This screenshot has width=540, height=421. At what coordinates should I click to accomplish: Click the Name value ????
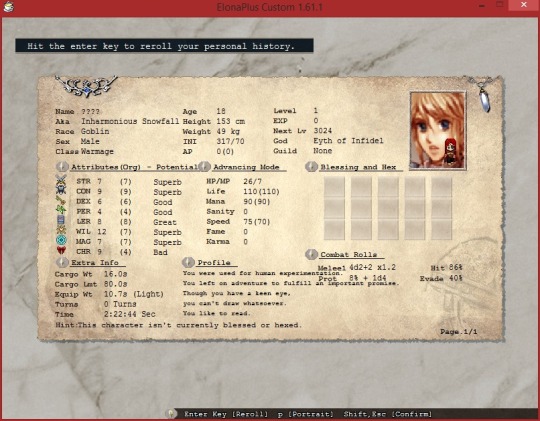(90, 112)
